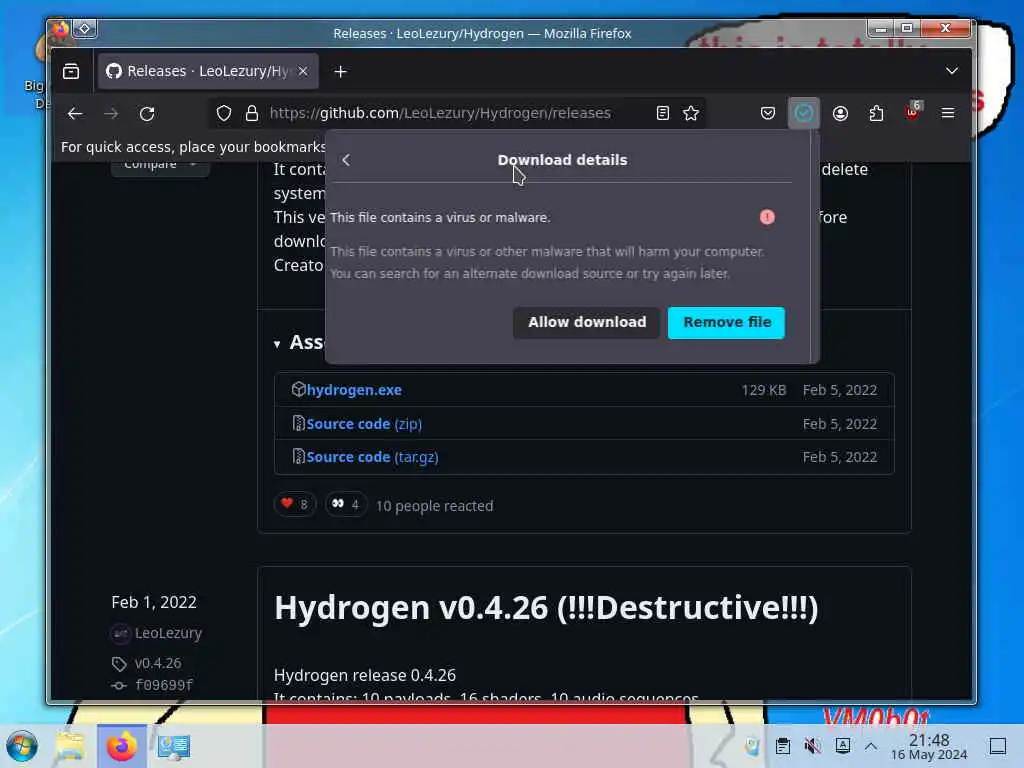
Task: Navigate forward with the arrow
Action: point(111,114)
